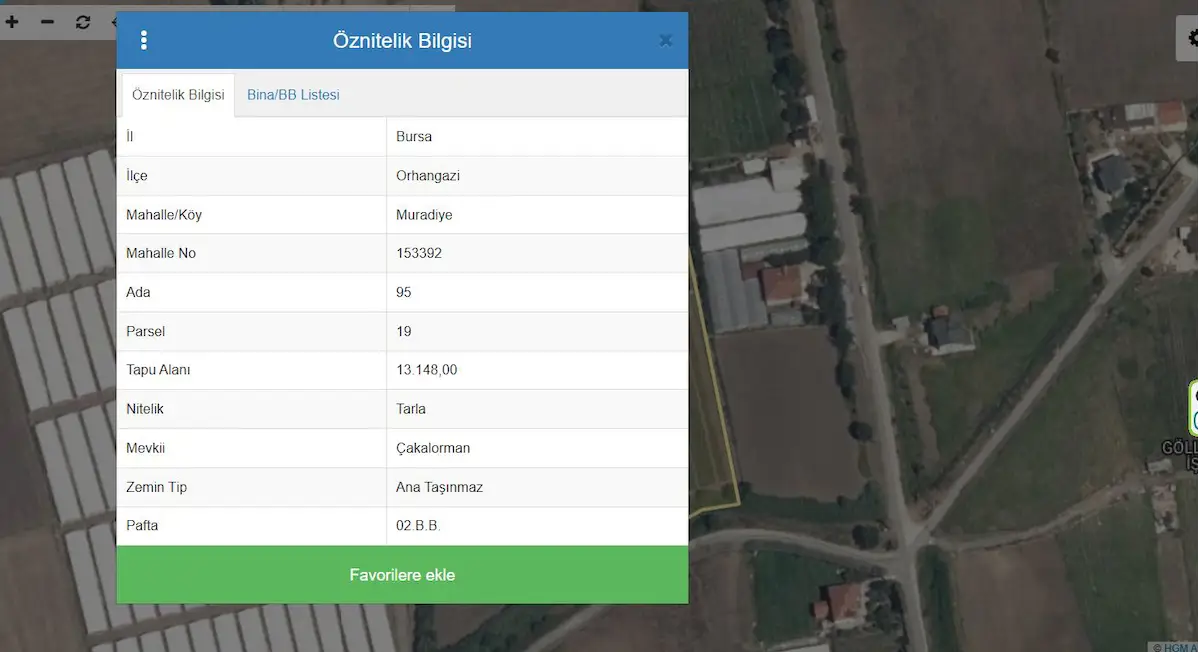Select the Nitelik value Tarla
Viewport: 1200px width, 652px height.
tap(537, 409)
